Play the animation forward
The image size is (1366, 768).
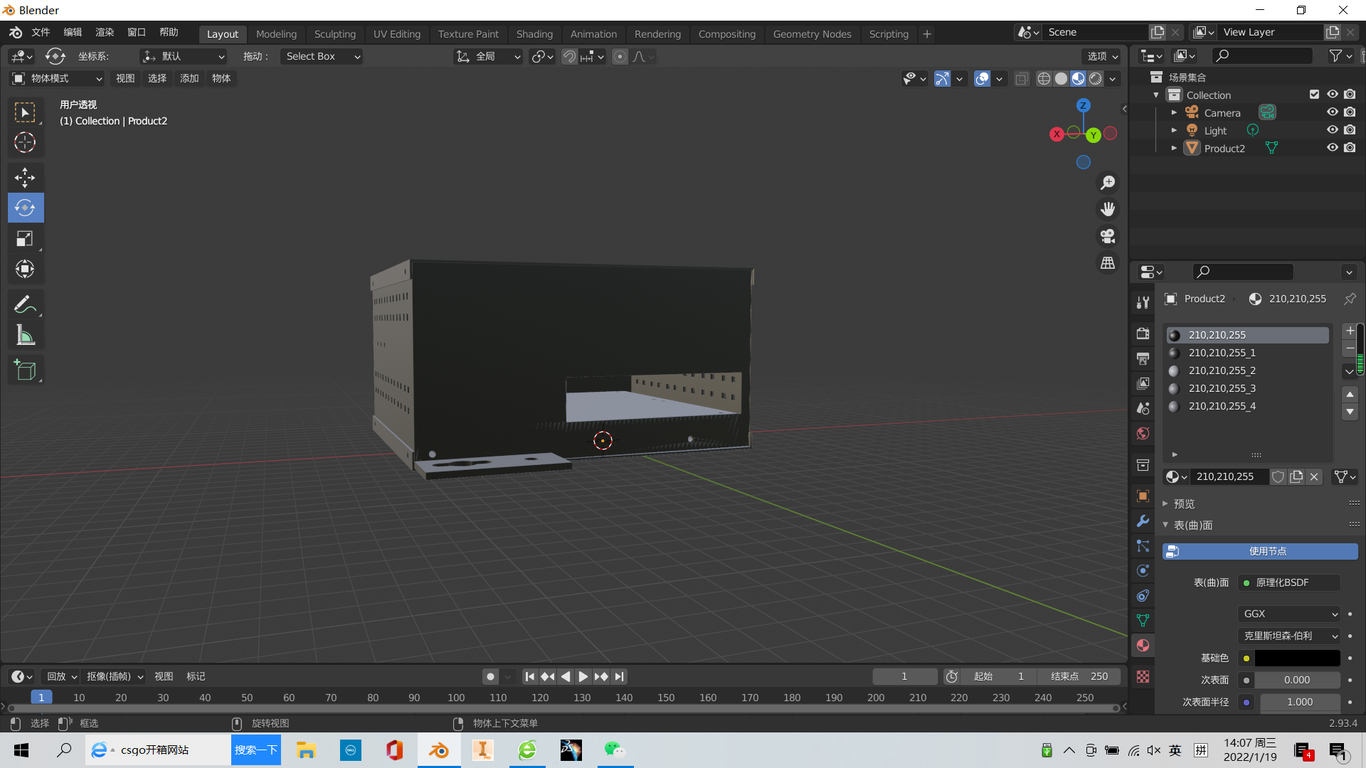point(583,677)
